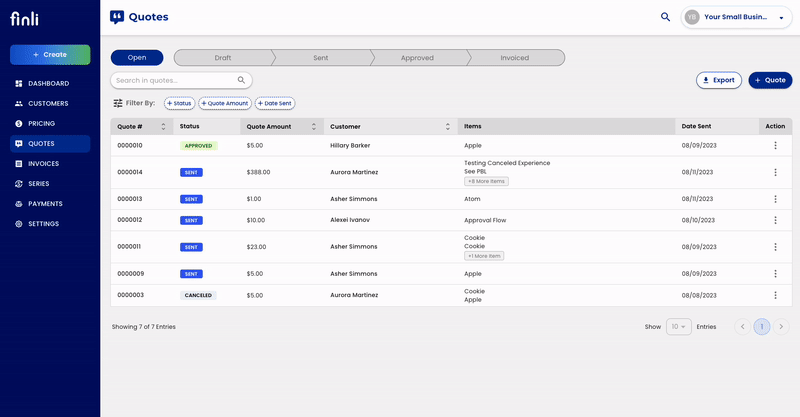This screenshot has width=800, height=417.
Task: Click SENT badge for quote 0000012
Action: click(191, 220)
